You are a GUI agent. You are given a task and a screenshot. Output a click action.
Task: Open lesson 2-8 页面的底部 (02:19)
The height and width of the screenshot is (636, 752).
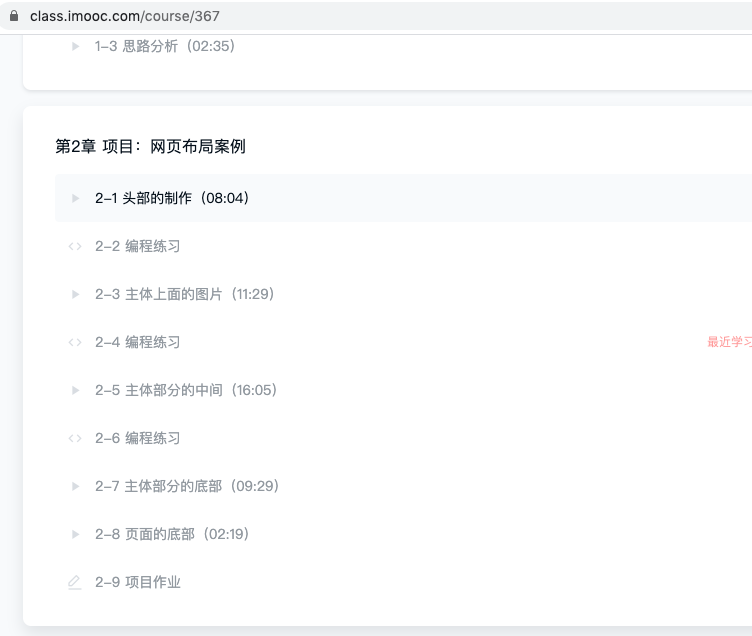172,534
